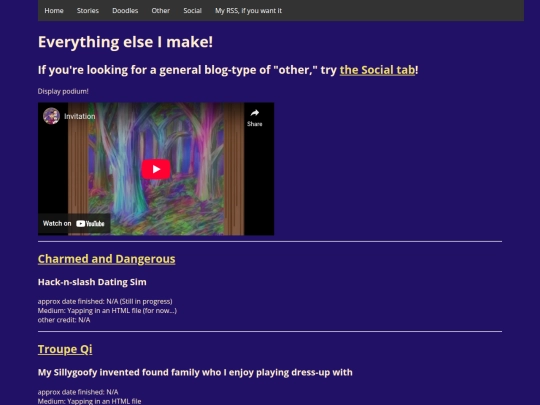The image size is (540, 405).
Task: Go to the Stories page
Action: (88, 11)
